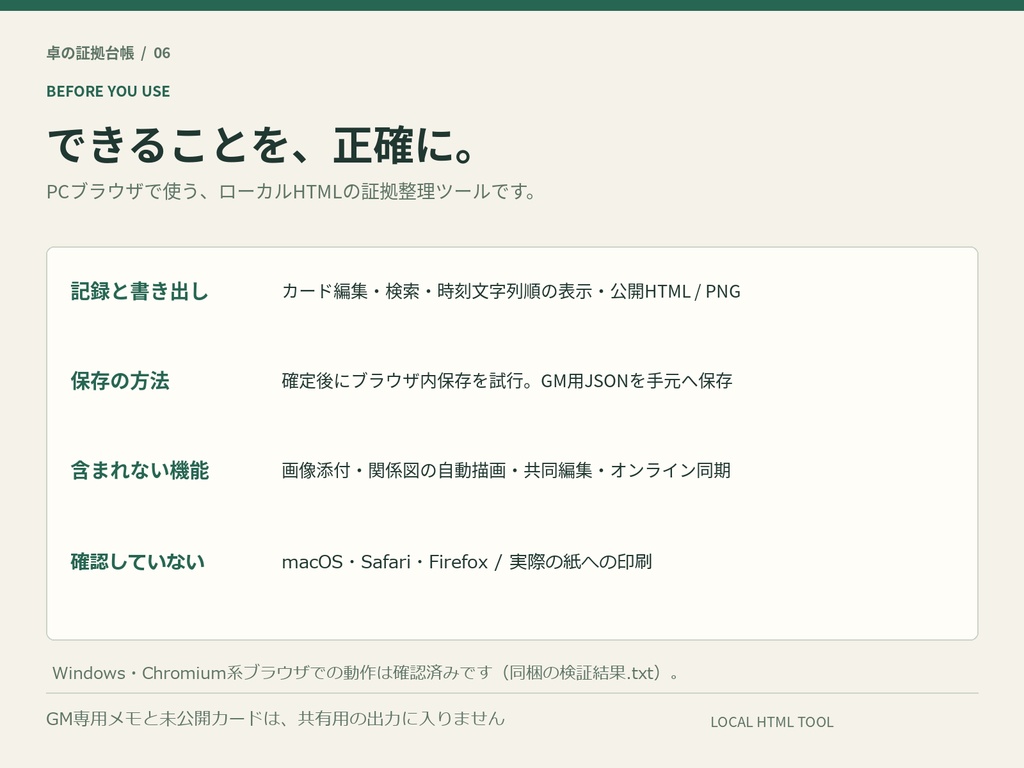The image size is (1024, 768).
Task: Click the BEFORE YOU USE heading label
Action: (x=108, y=91)
